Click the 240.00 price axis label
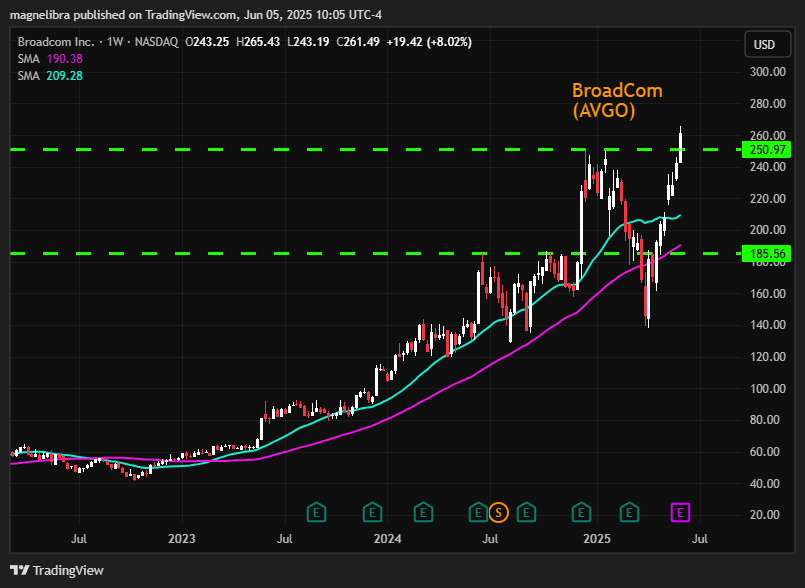This screenshot has height=588, width=805. (x=768, y=167)
